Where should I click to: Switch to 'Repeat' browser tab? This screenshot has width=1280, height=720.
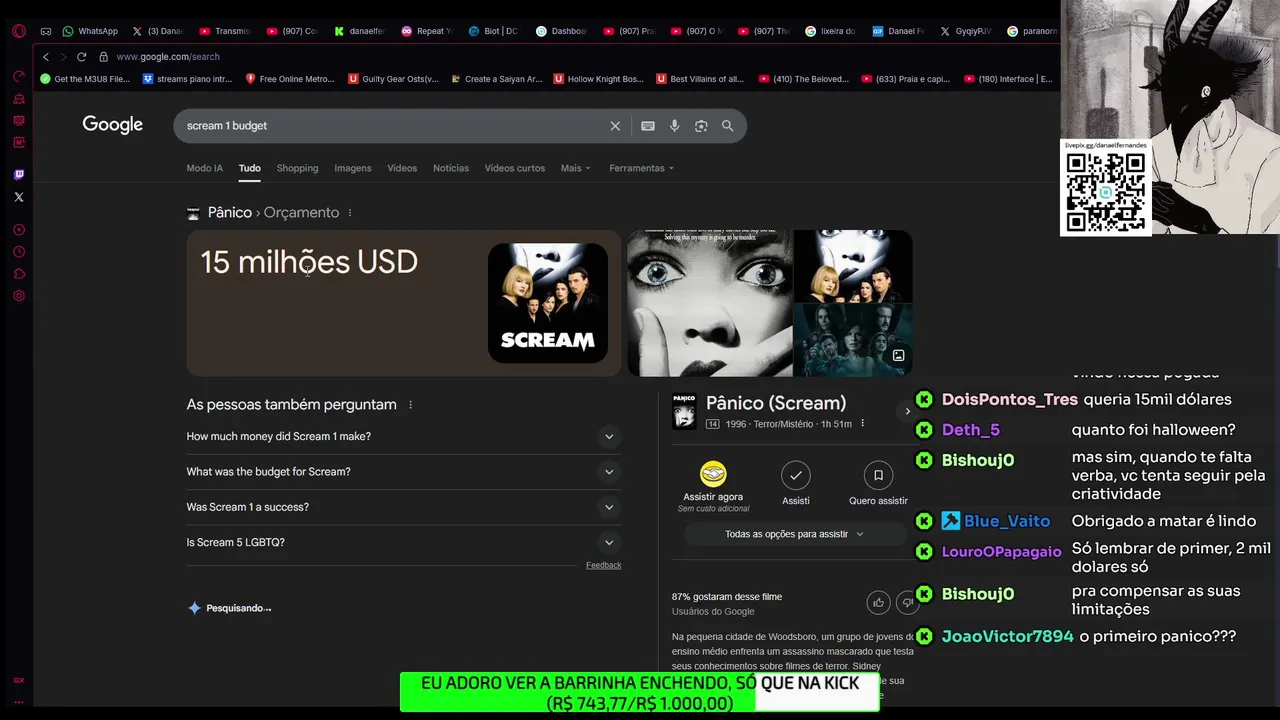coord(428,31)
